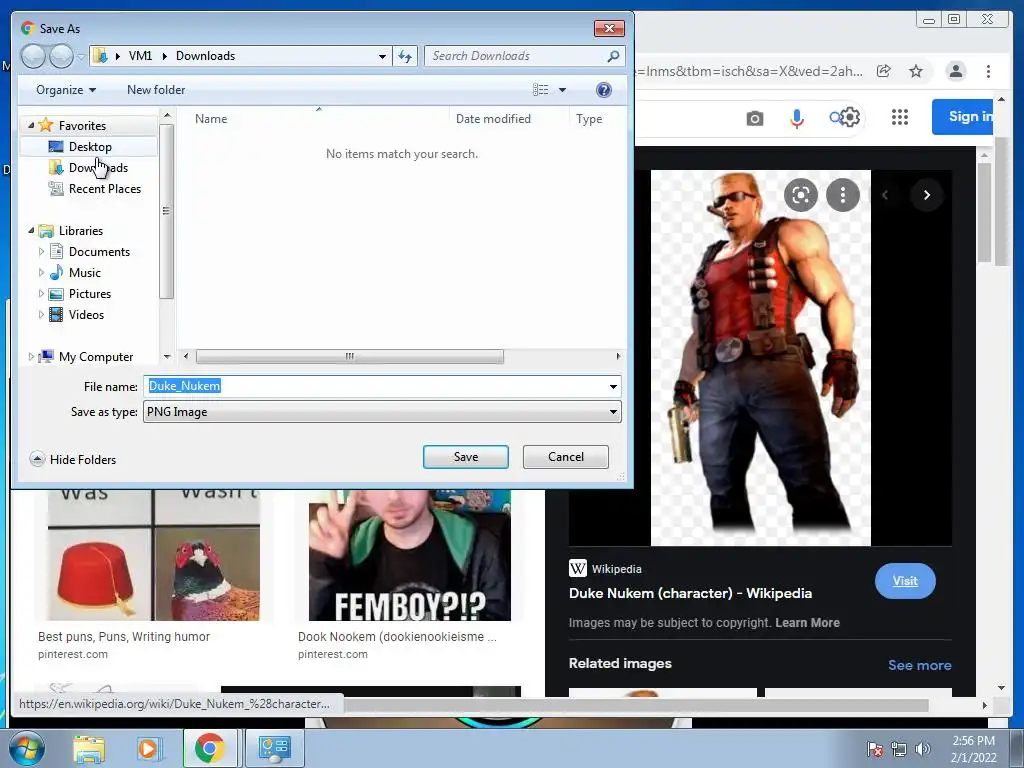This screenshot has height=768, width=1024.
Task: Click the navigation pane vertical scrollbar
Action: tap(167, 211)
